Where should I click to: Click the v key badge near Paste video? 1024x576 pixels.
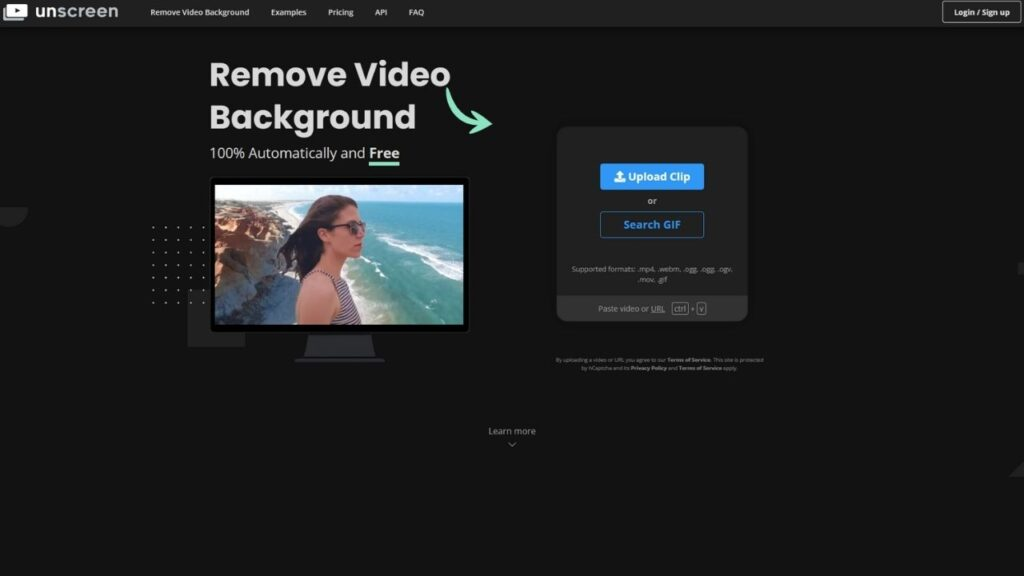coord(701,308)
